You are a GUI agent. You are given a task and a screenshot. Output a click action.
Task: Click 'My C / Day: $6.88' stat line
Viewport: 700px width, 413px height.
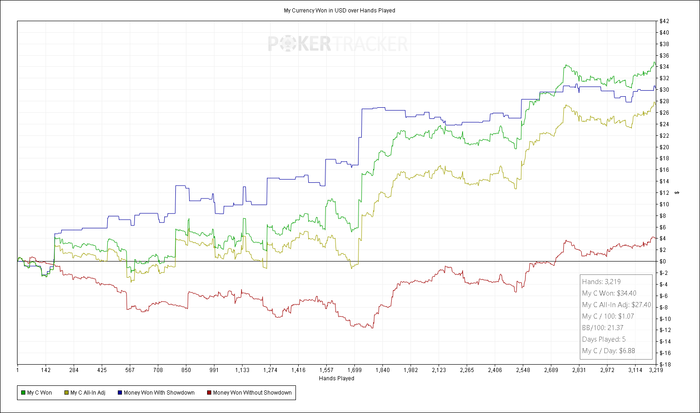click(608, 351)
